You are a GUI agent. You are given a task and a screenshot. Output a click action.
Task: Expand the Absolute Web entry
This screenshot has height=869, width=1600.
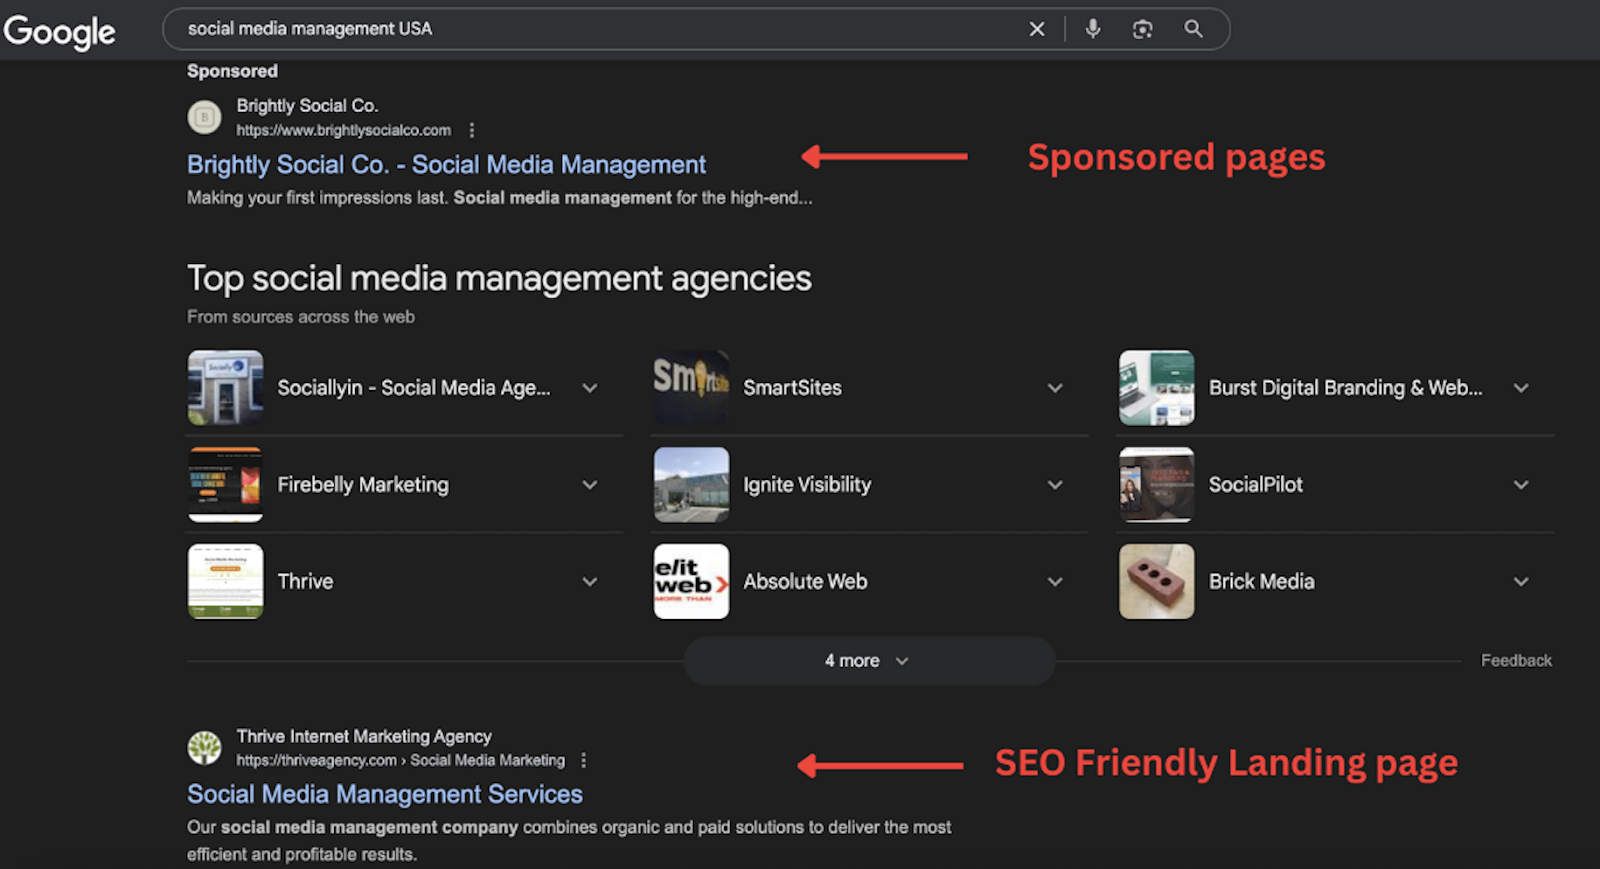click(1055, 582)
